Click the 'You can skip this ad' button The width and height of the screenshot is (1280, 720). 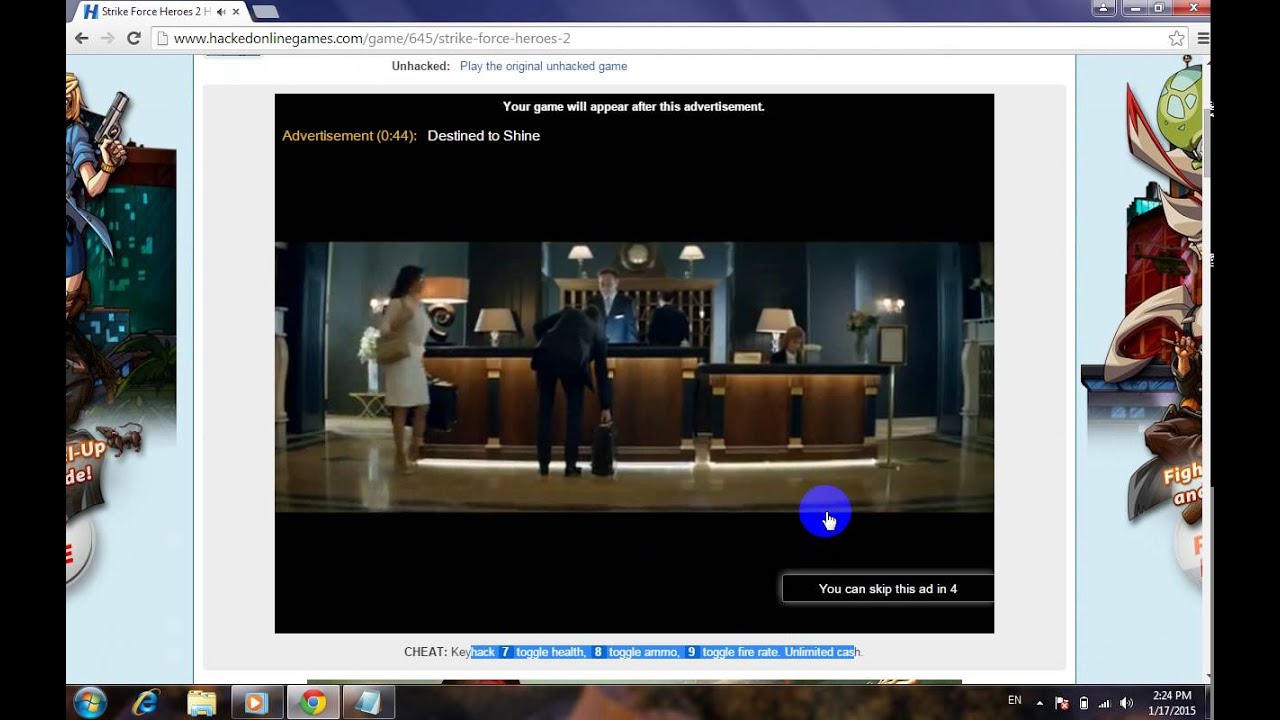point(887,589)
